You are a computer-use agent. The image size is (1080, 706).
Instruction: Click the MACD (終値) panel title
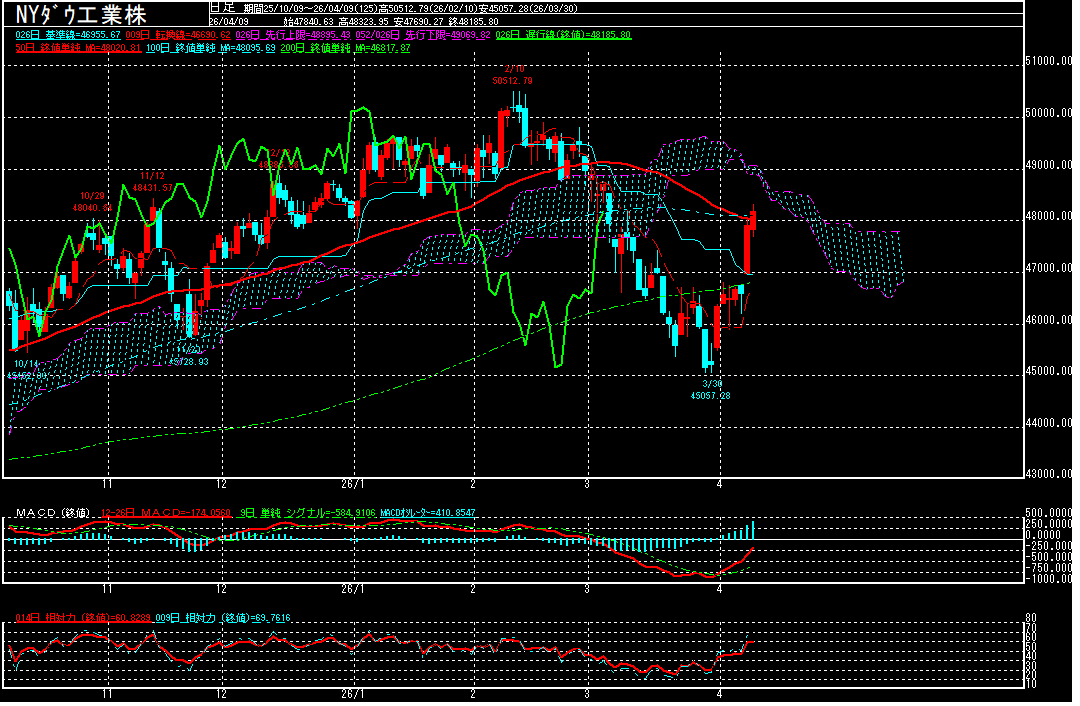(52, 512)
